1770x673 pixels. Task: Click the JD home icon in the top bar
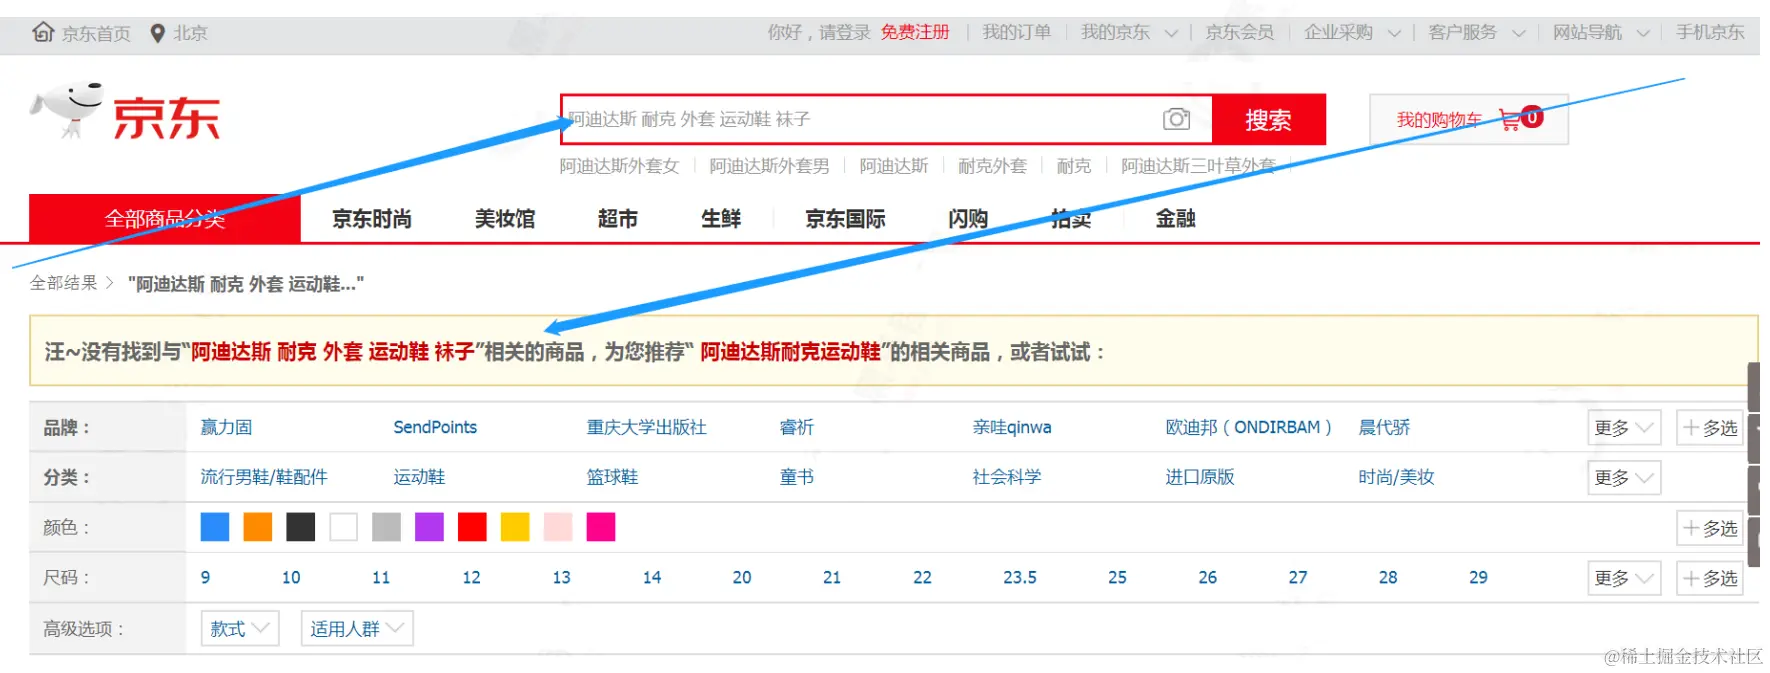coord(43,32)
